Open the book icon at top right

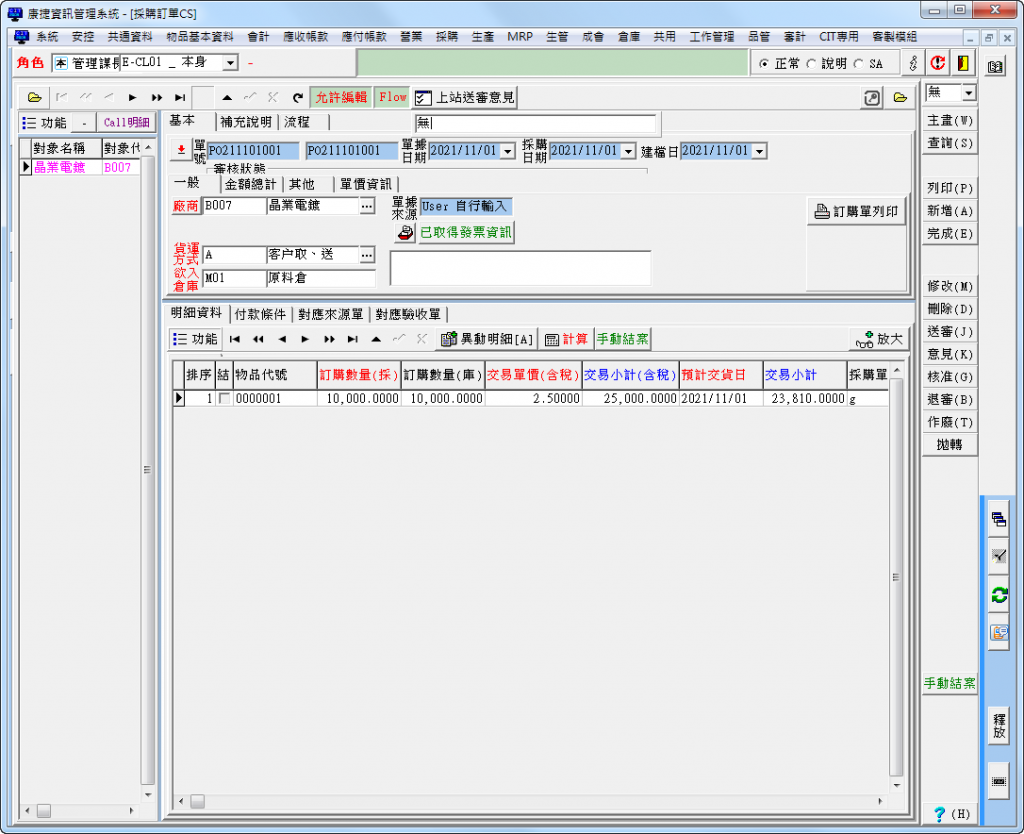[994, 66]
